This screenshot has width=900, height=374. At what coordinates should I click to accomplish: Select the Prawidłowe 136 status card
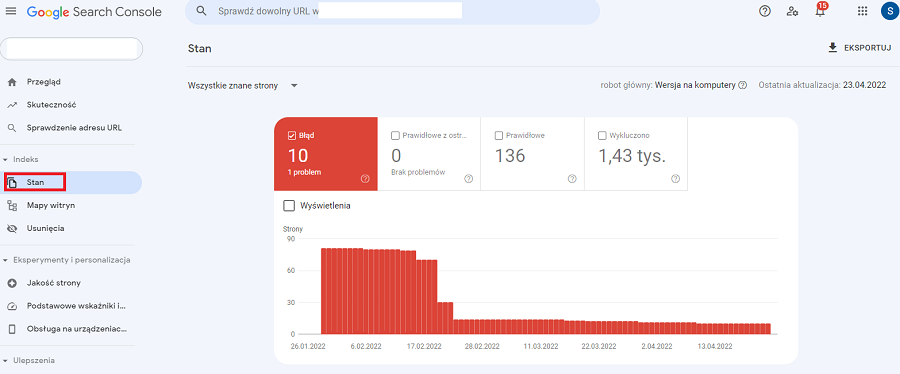point(532,154)
